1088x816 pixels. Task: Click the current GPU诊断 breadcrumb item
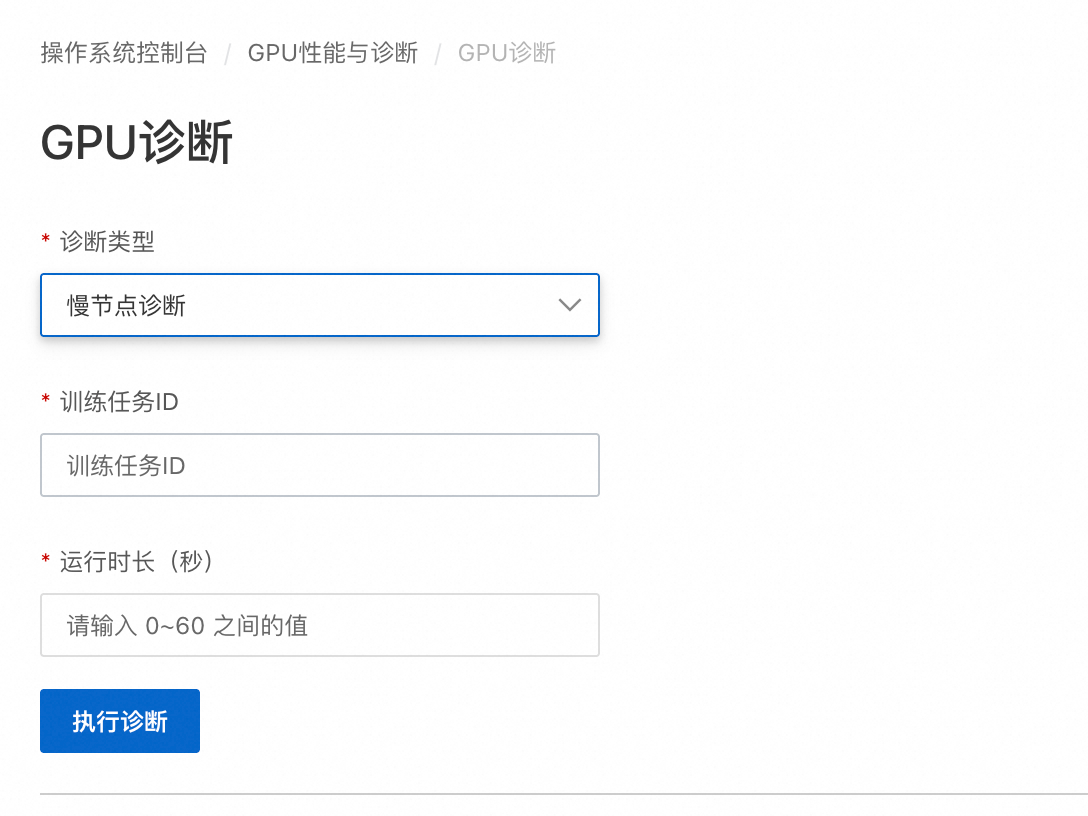point(506,53)
